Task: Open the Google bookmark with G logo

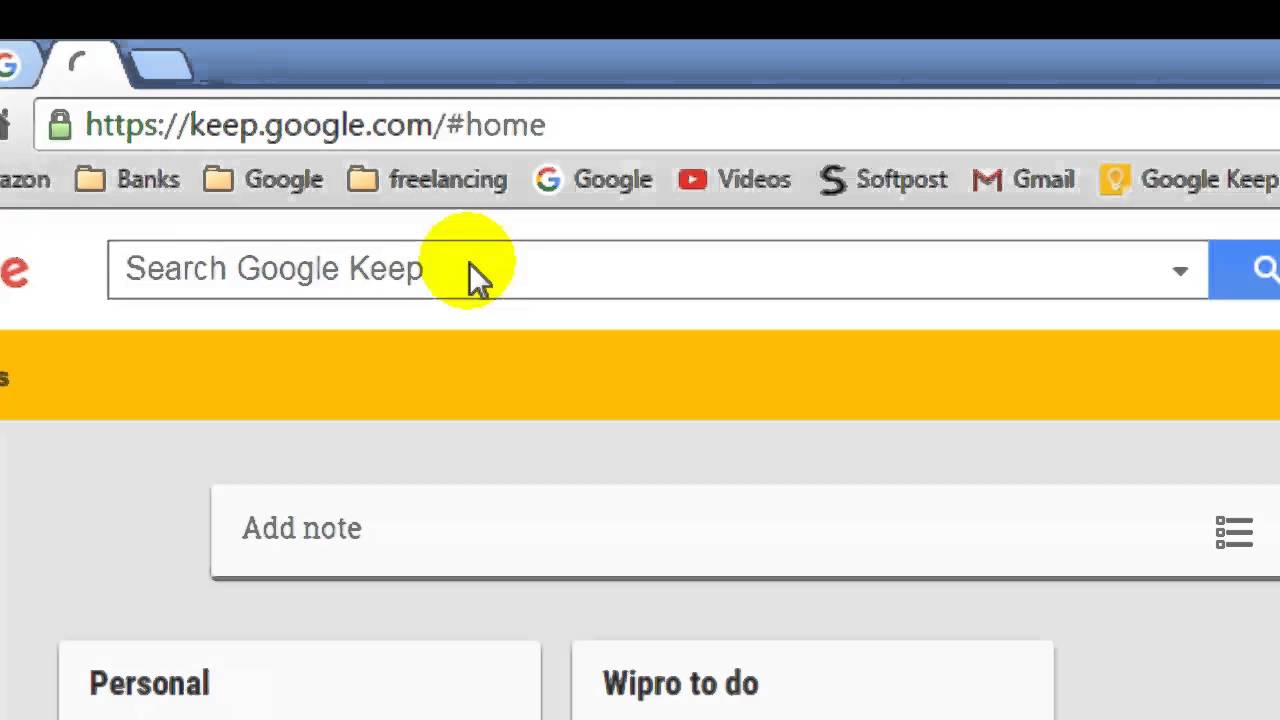Action: coord(594,180)
